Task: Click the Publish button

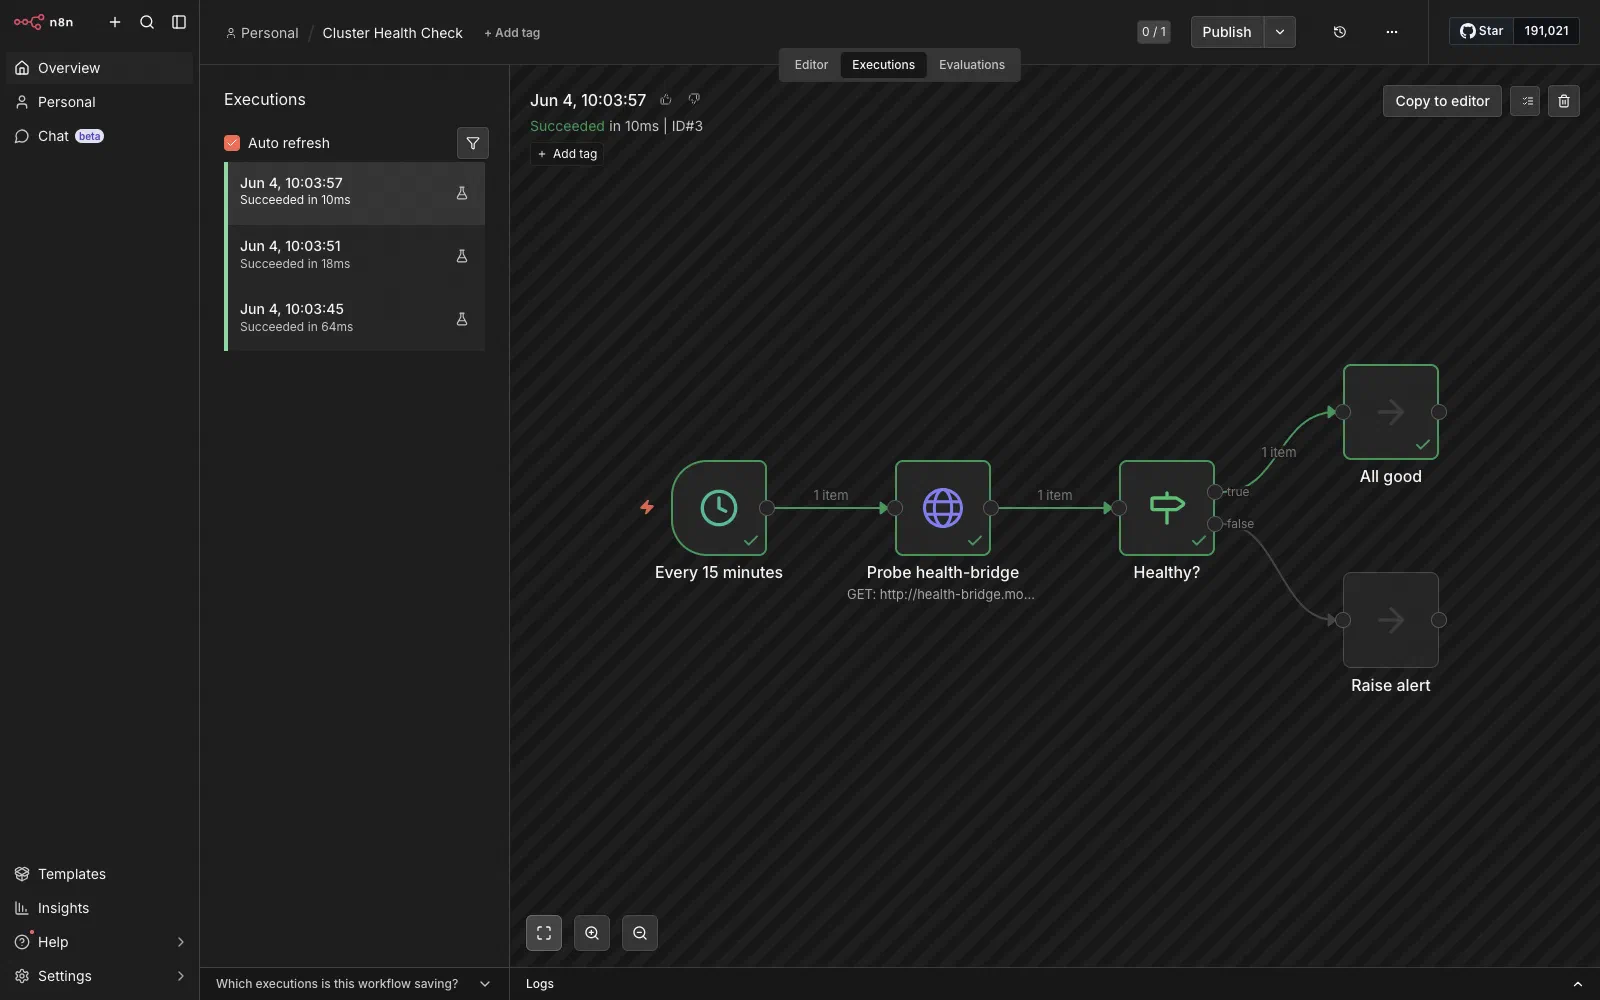Action: click(x=1227, y=32)
